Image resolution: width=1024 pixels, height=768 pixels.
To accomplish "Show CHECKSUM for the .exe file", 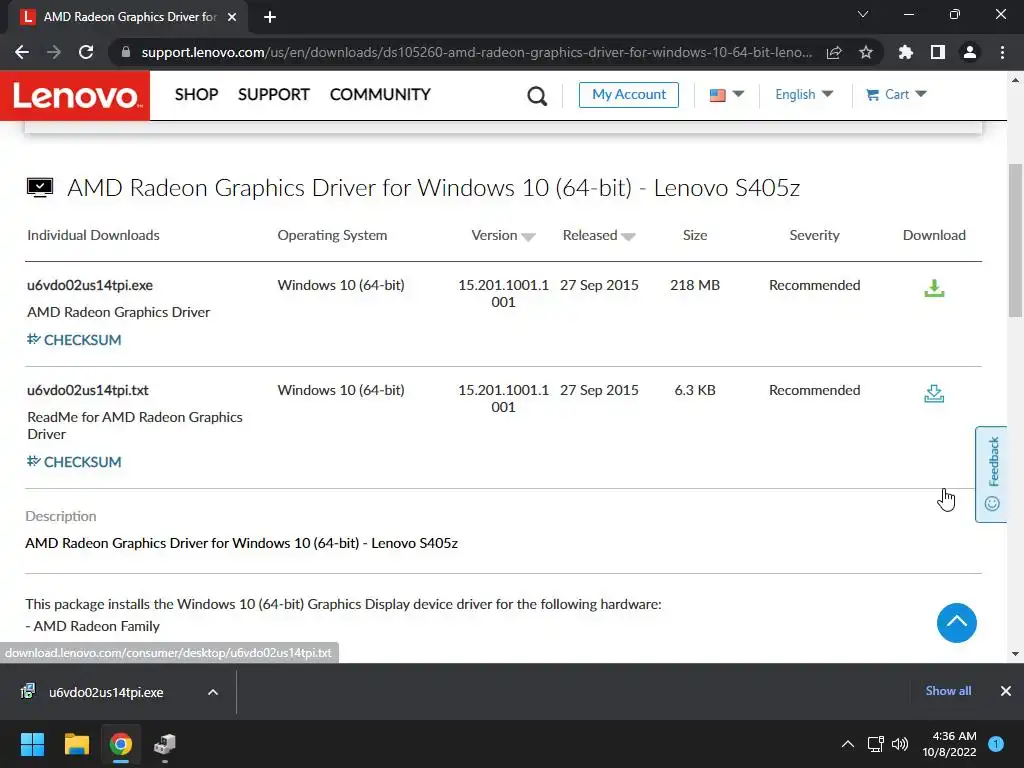I will pyautogui.click(x=74, y=340).
